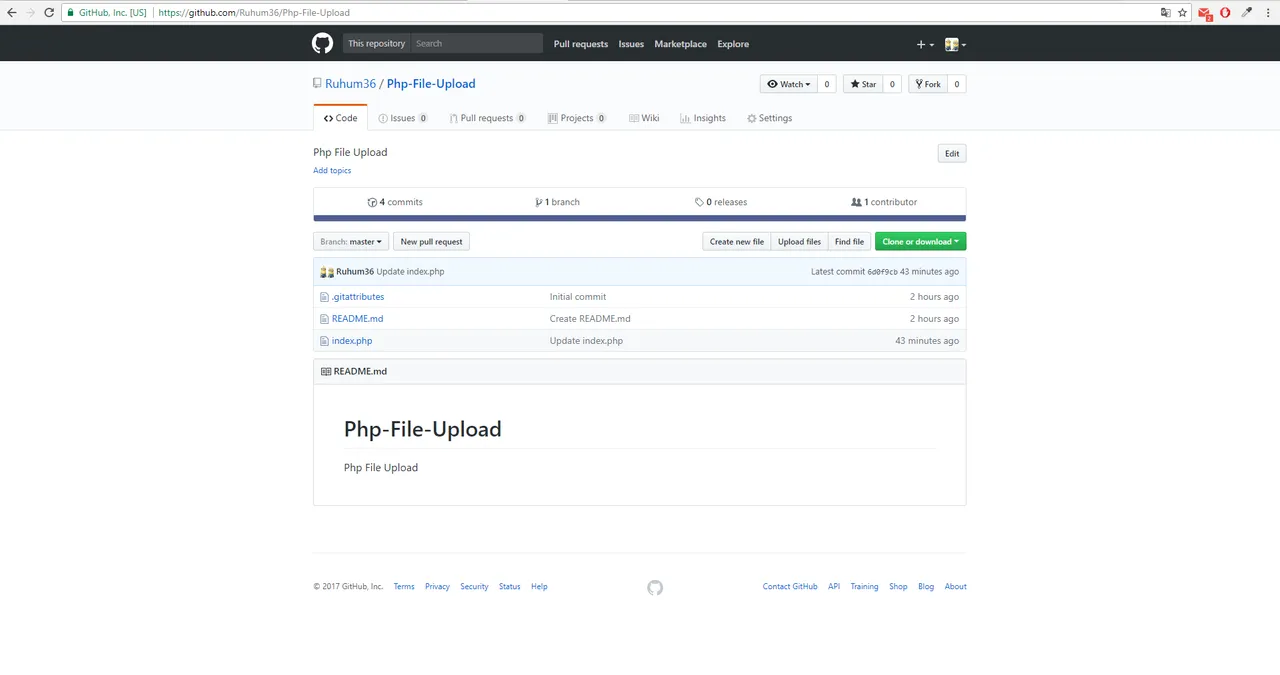Screen dimensions: 1280x675
Task: Click Create new file button
Action: 737,241
